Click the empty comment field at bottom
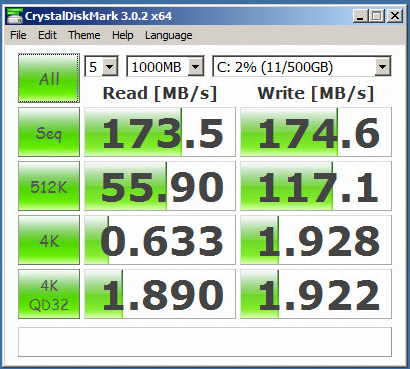The image size is (410, 369). [205, 342]
